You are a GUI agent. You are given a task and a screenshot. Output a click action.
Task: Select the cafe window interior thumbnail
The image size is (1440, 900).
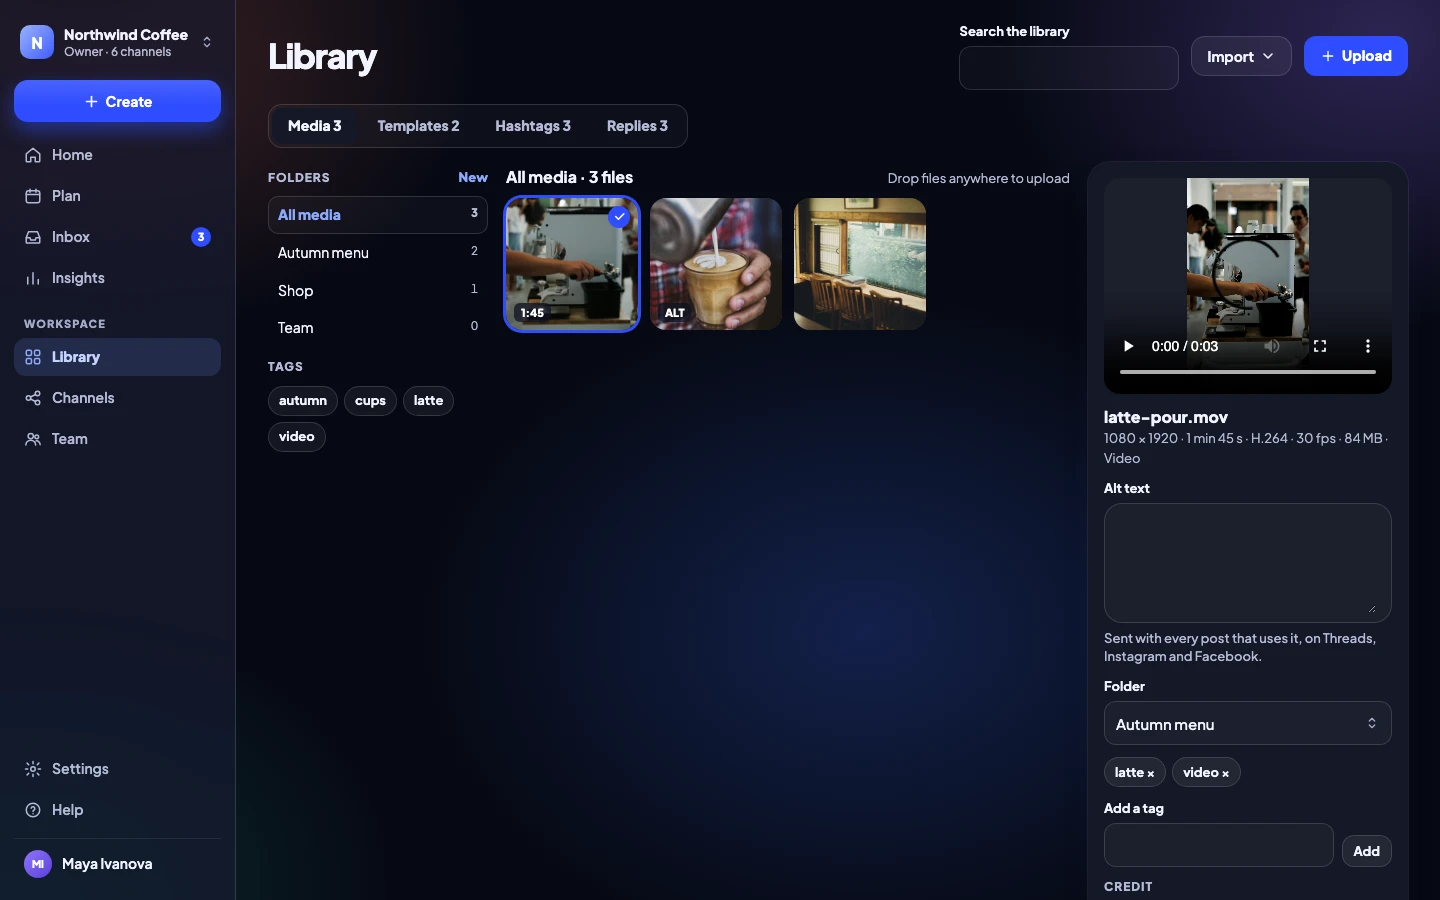[860, 264]
